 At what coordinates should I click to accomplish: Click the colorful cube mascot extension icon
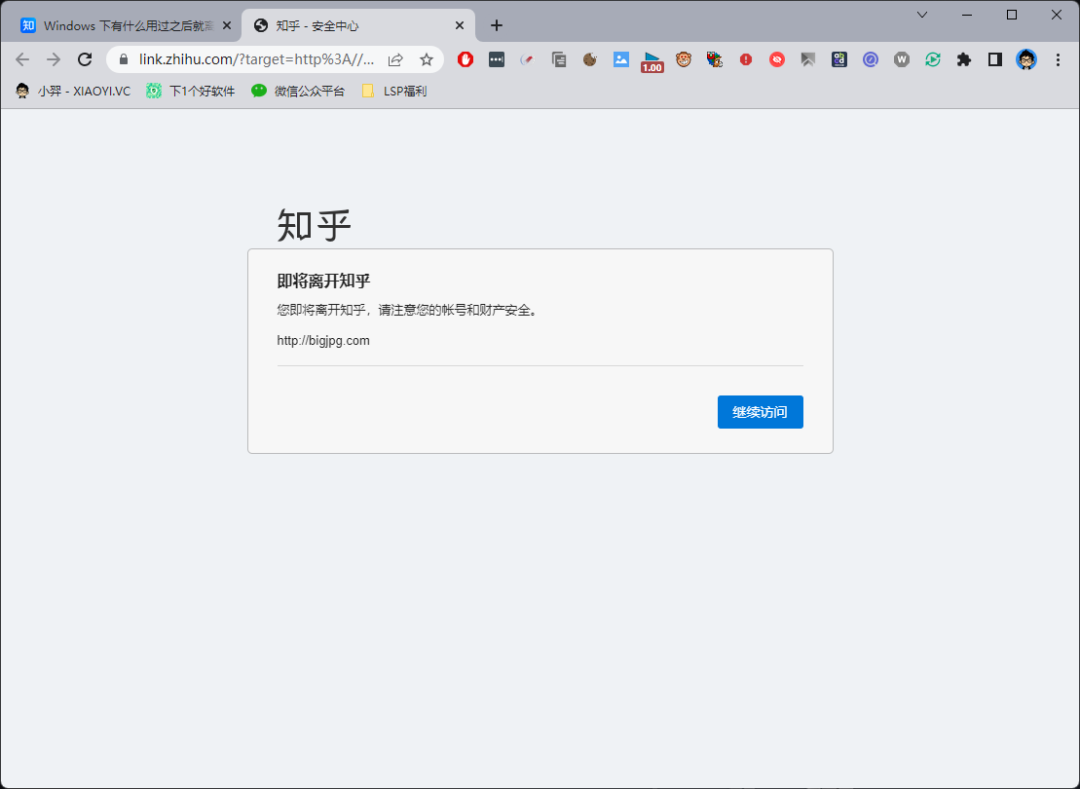tap(714, 60)
